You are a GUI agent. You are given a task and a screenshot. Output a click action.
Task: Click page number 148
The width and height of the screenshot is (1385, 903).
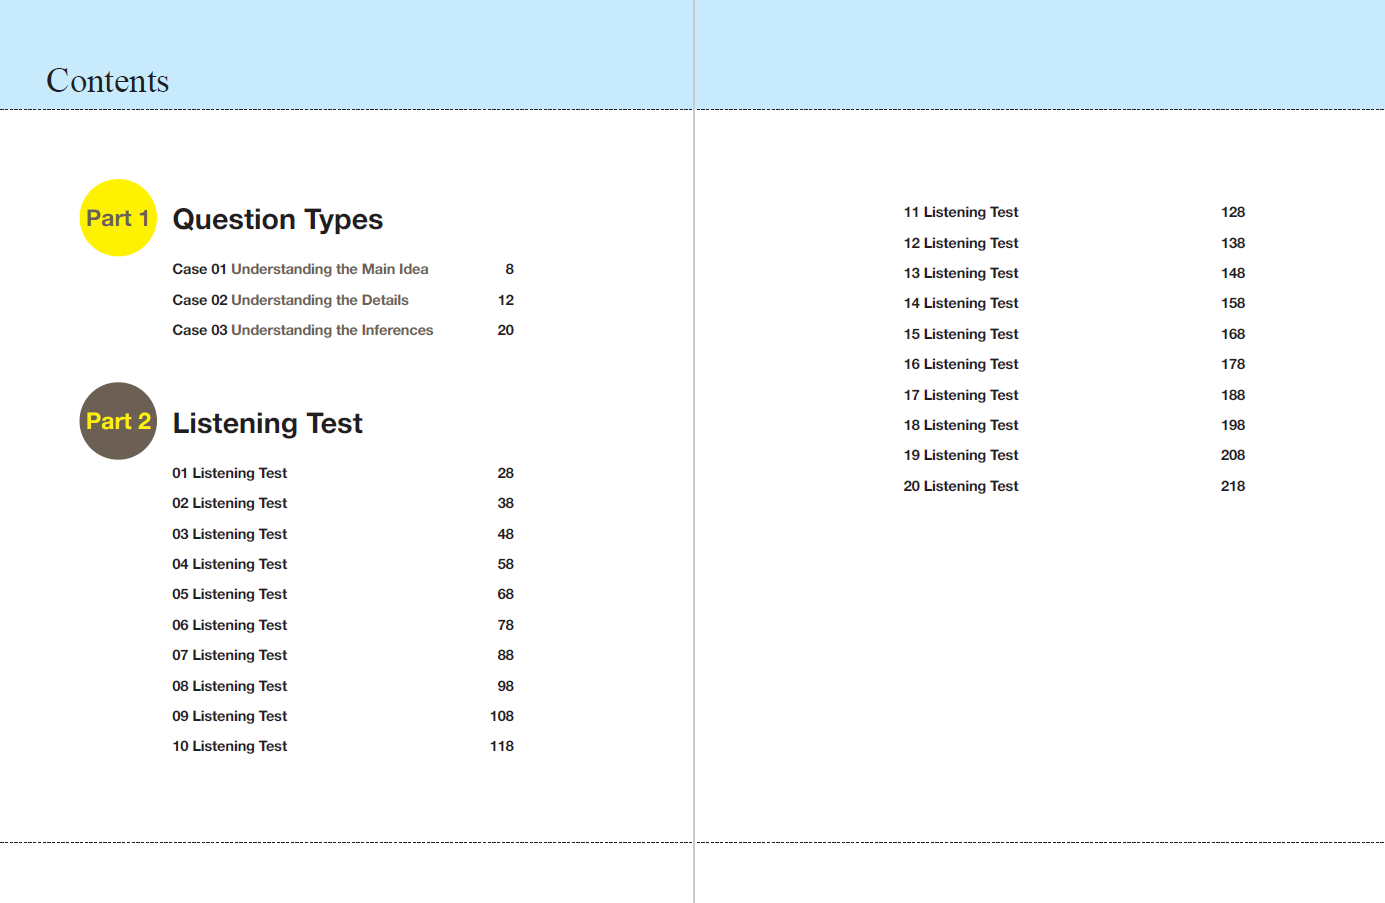[x=1233, y=273]
